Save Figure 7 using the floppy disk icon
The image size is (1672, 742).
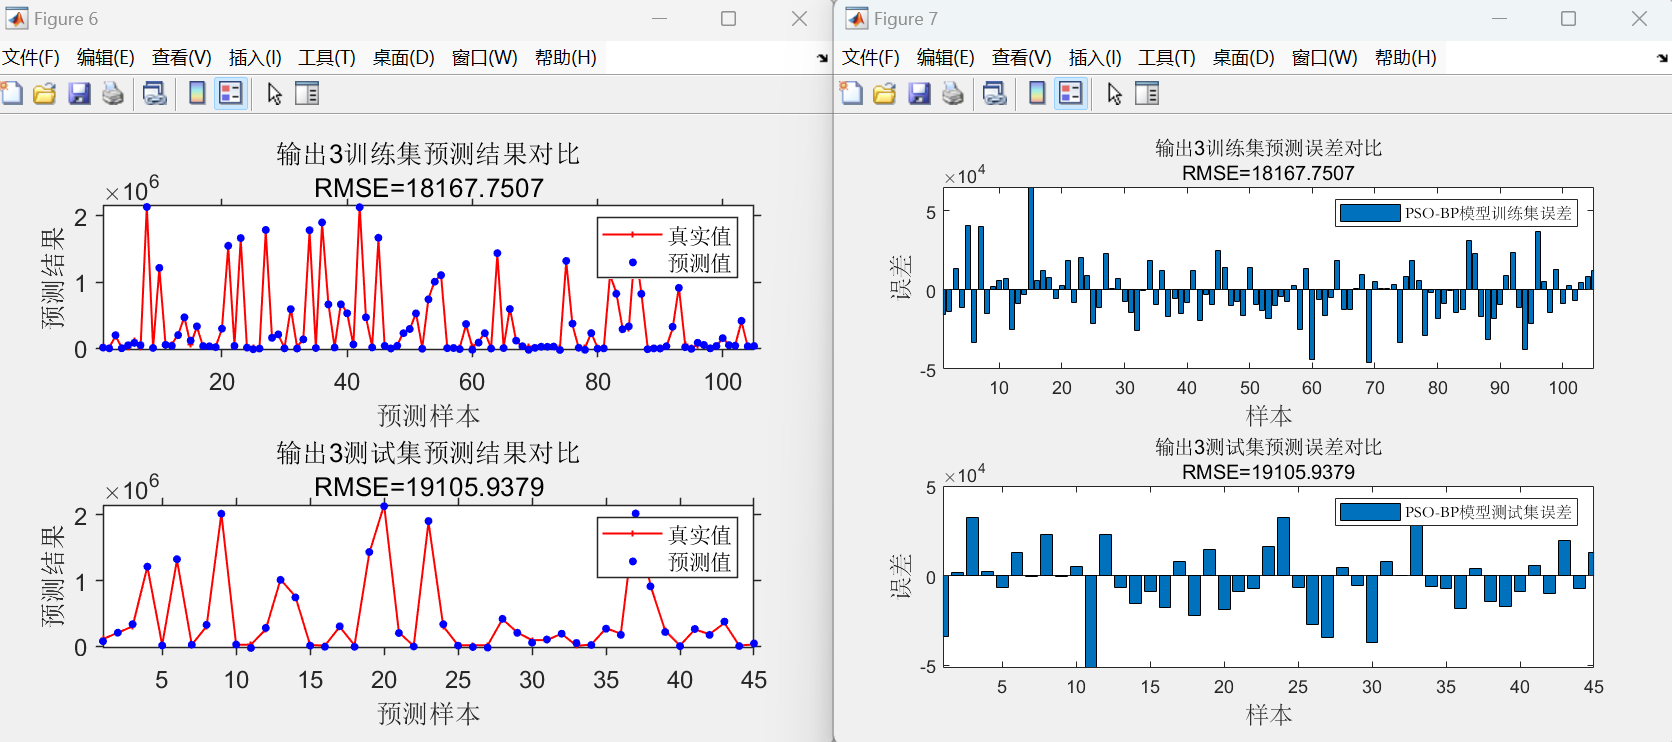(x=919, y=94)
